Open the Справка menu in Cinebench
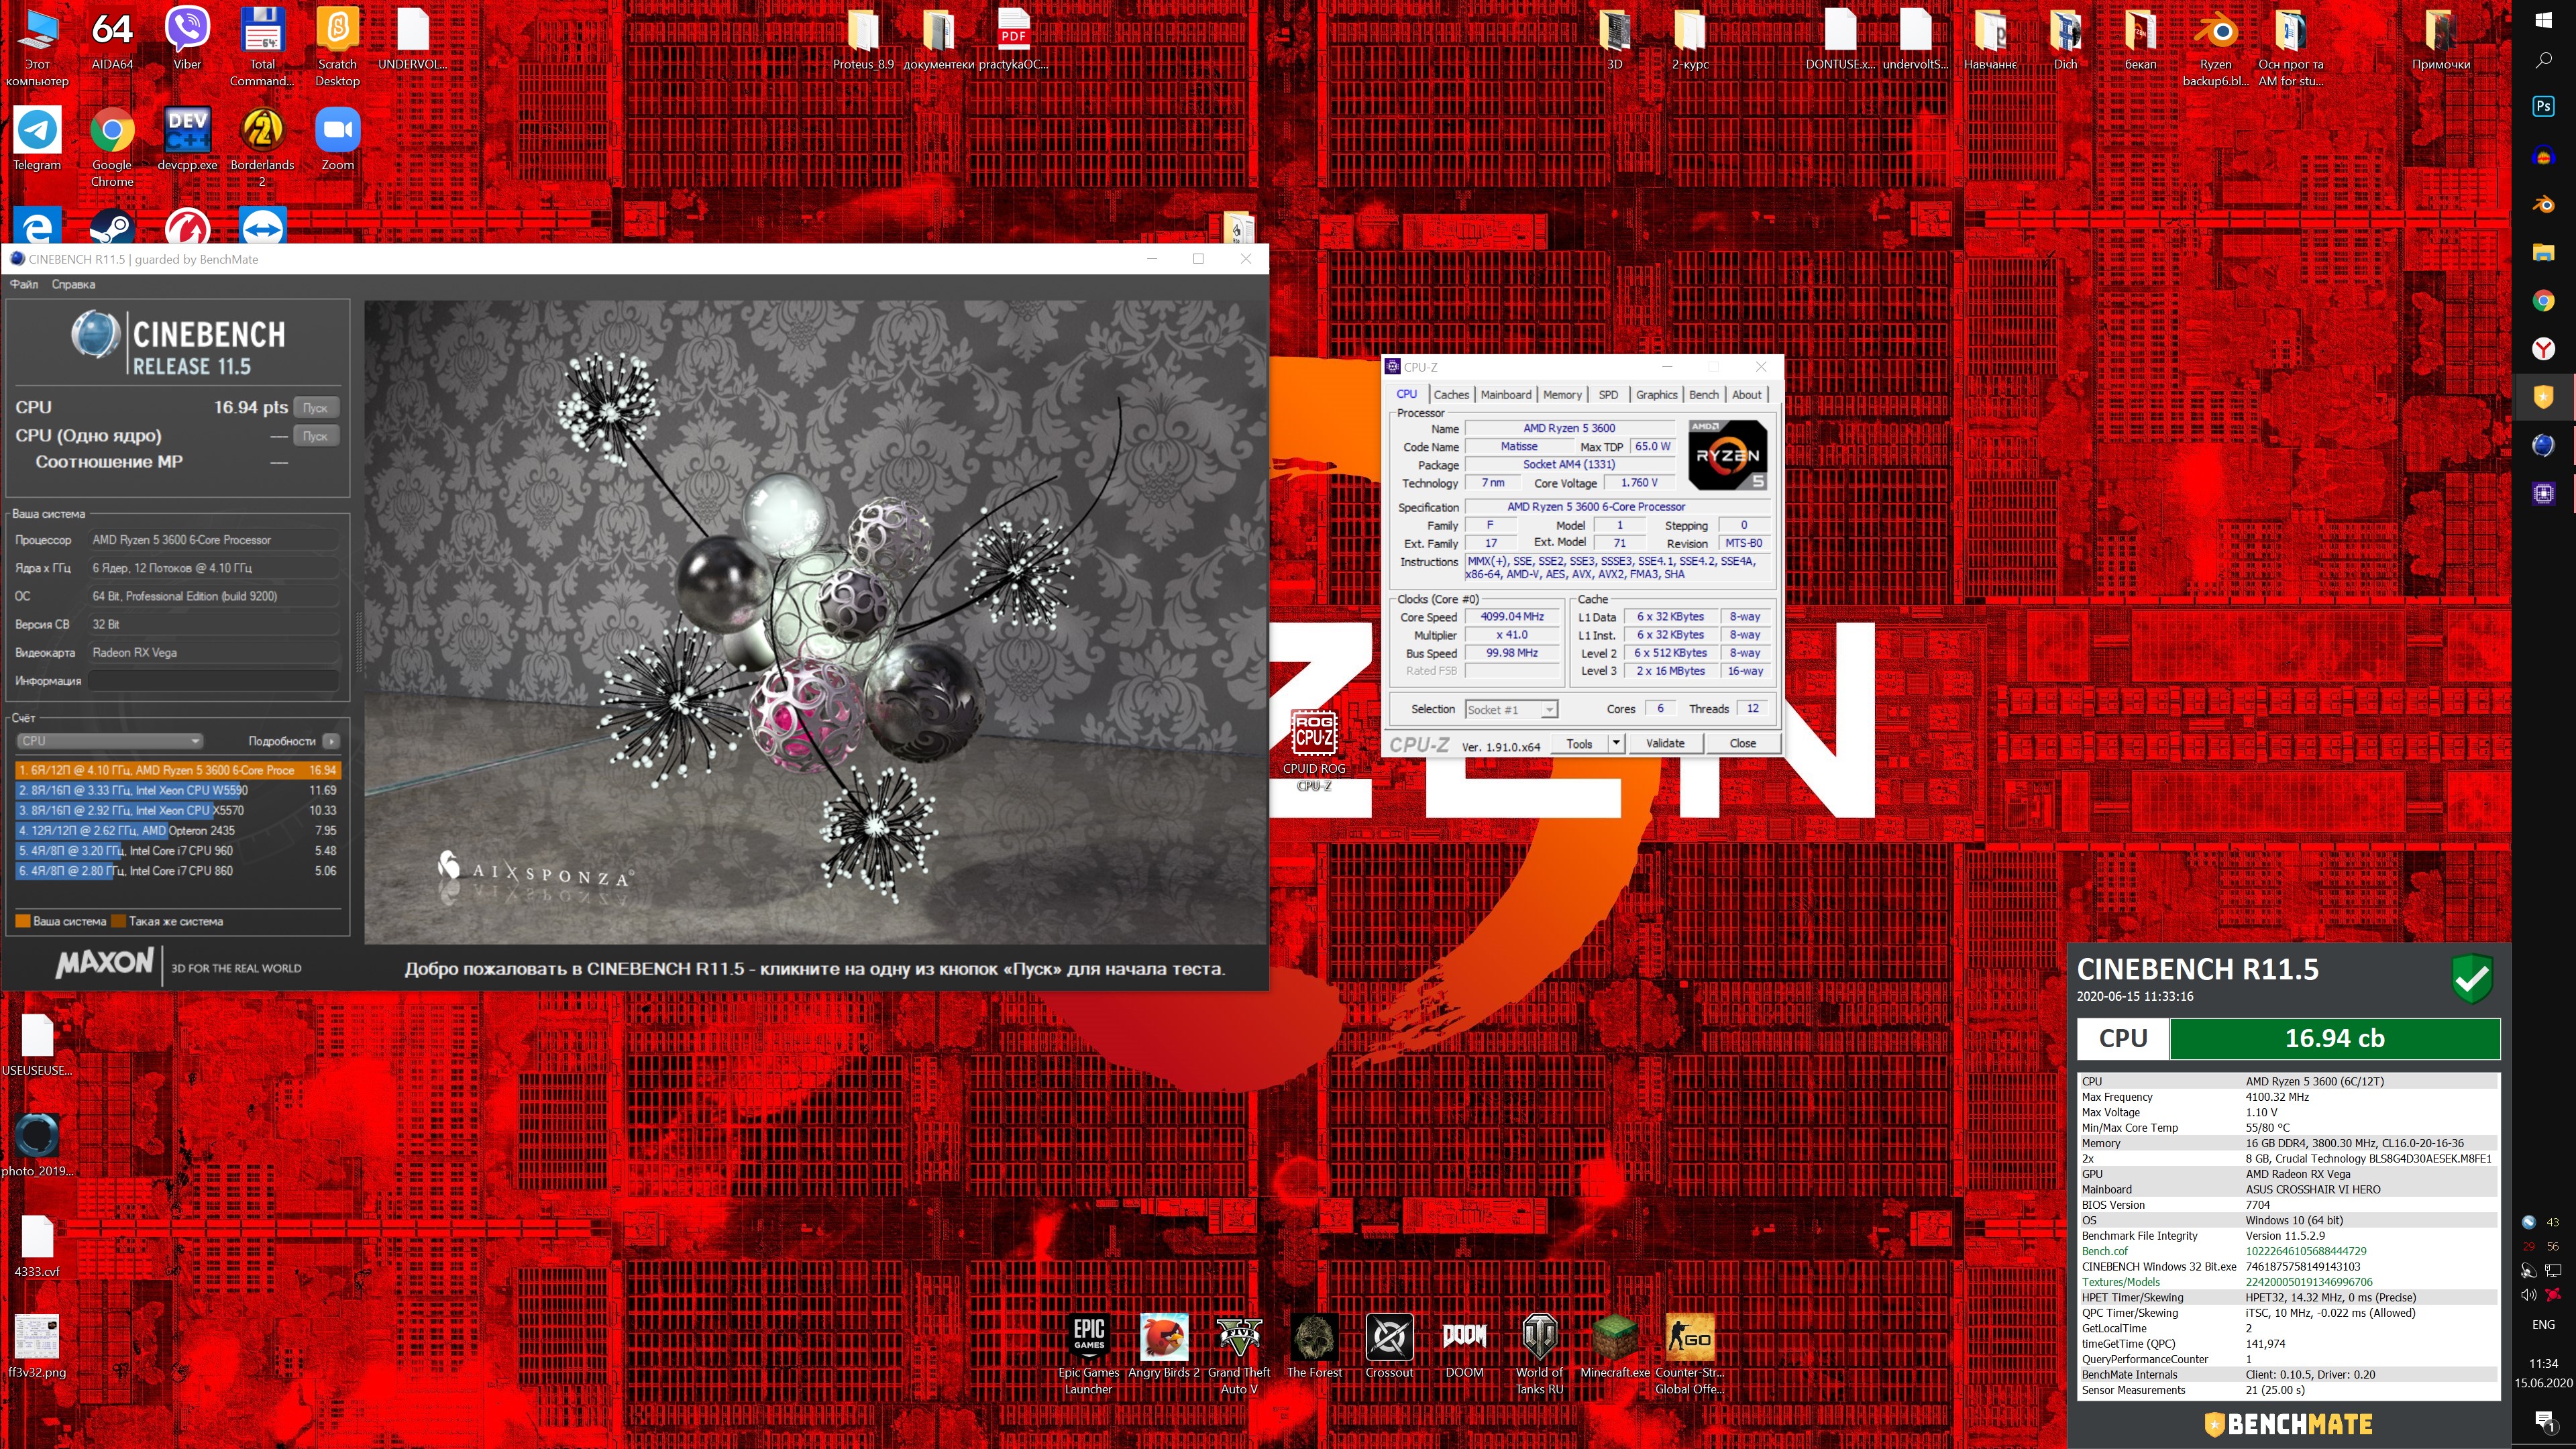2576x1449 pixels. (x=73, y=284)
